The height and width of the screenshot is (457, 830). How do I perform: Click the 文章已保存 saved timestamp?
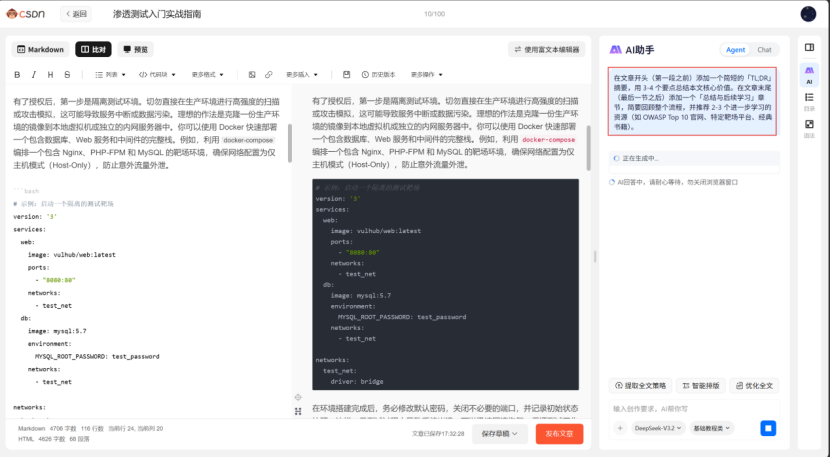pos(438,434)
